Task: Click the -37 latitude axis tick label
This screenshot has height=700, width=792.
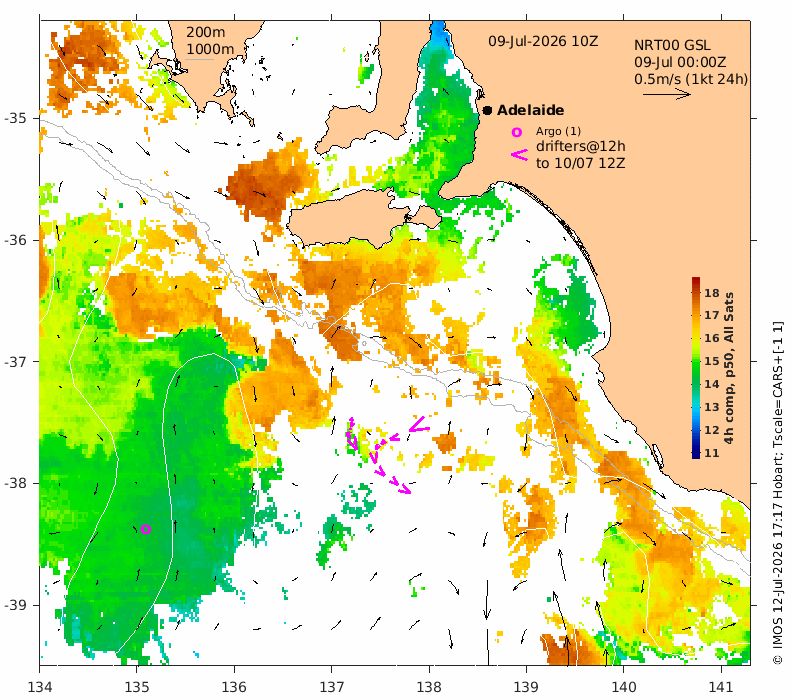Action: pos(15,362)
